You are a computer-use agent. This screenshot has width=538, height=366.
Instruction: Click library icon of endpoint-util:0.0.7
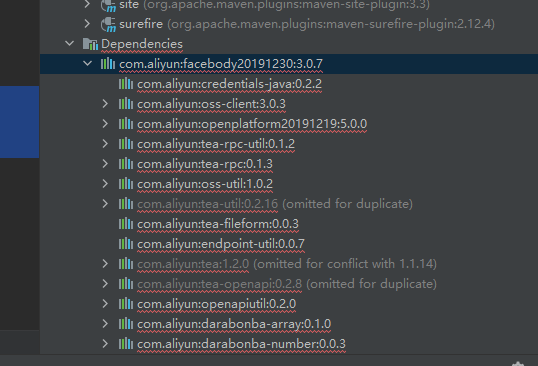[x=126, y=244]
